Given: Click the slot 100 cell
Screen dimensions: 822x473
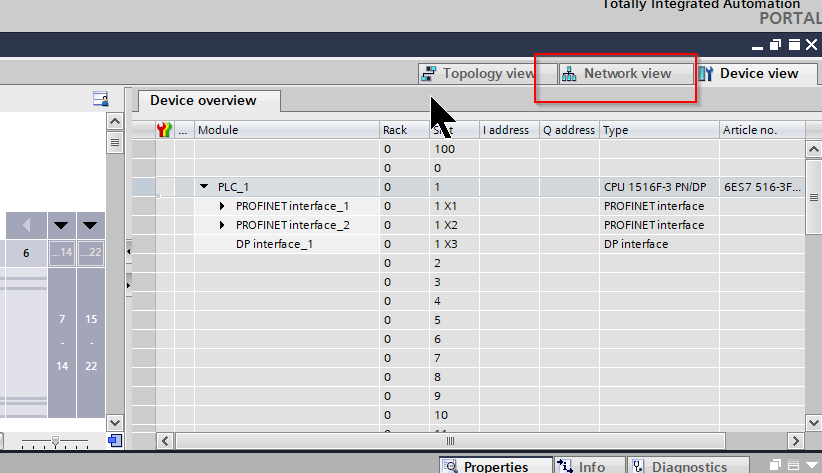Looking at the screenshot, I should point(454,149).
